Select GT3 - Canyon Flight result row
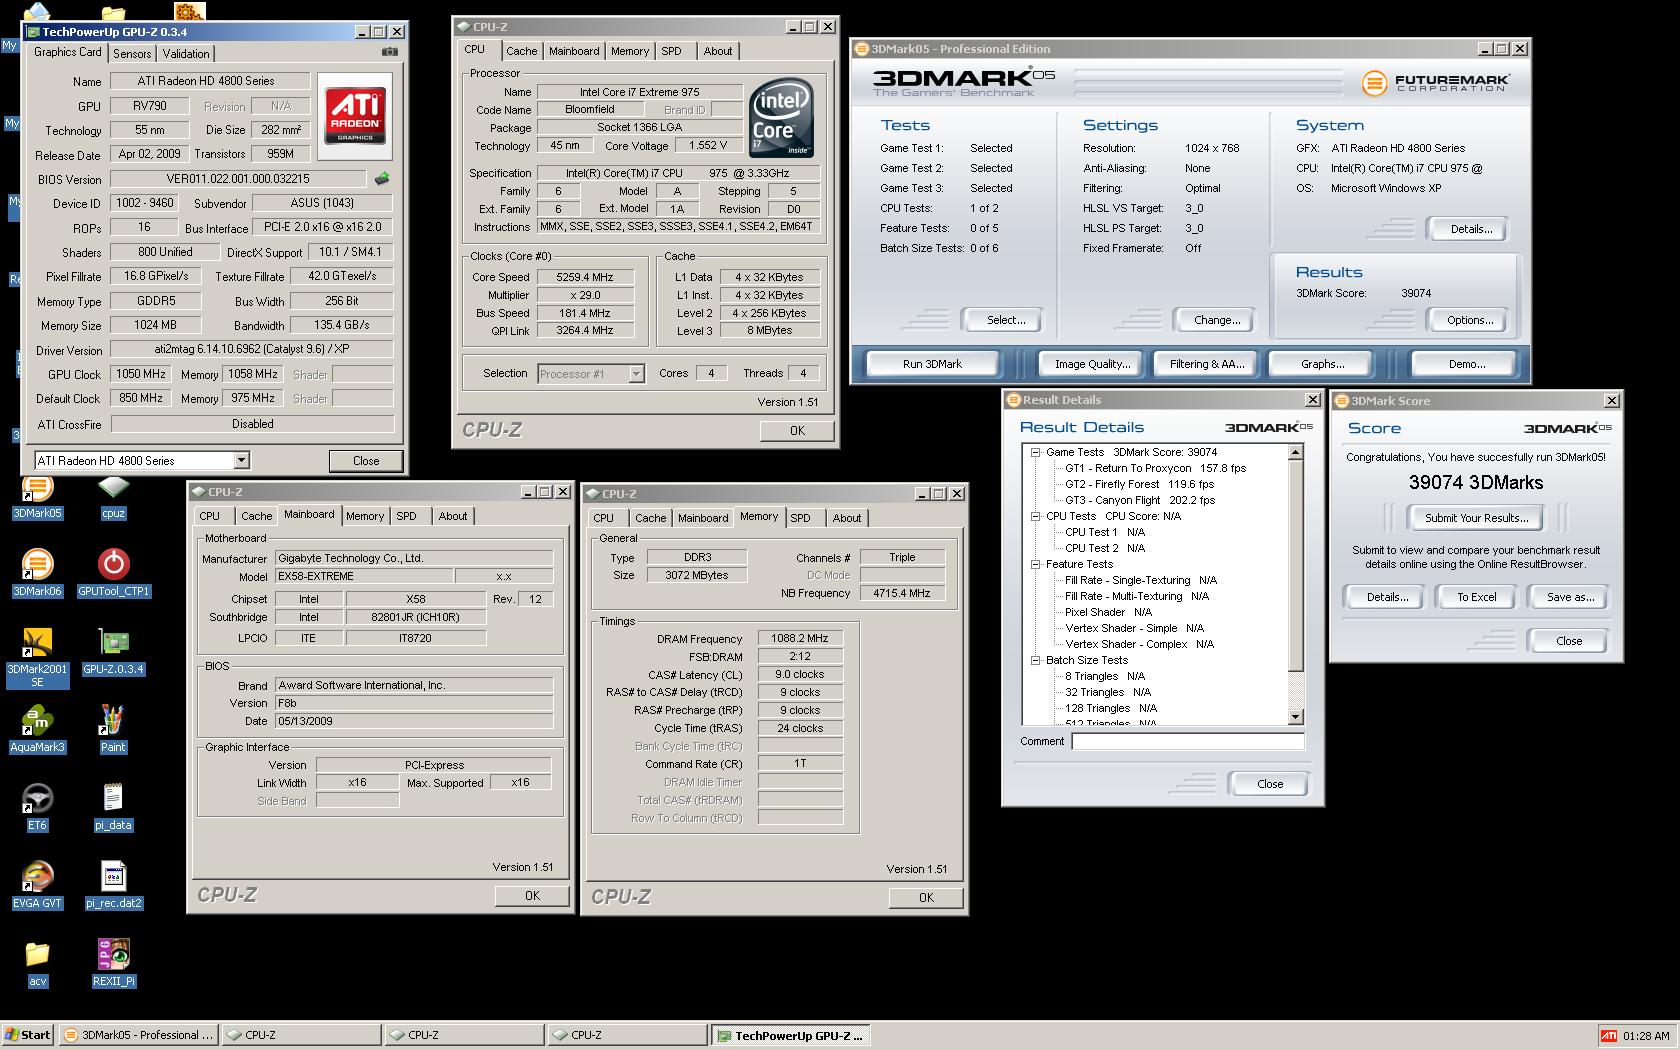Image resolution: width=1680 pixels, height=1050 pixels. pyautogui.click(x=1140, y=500)
